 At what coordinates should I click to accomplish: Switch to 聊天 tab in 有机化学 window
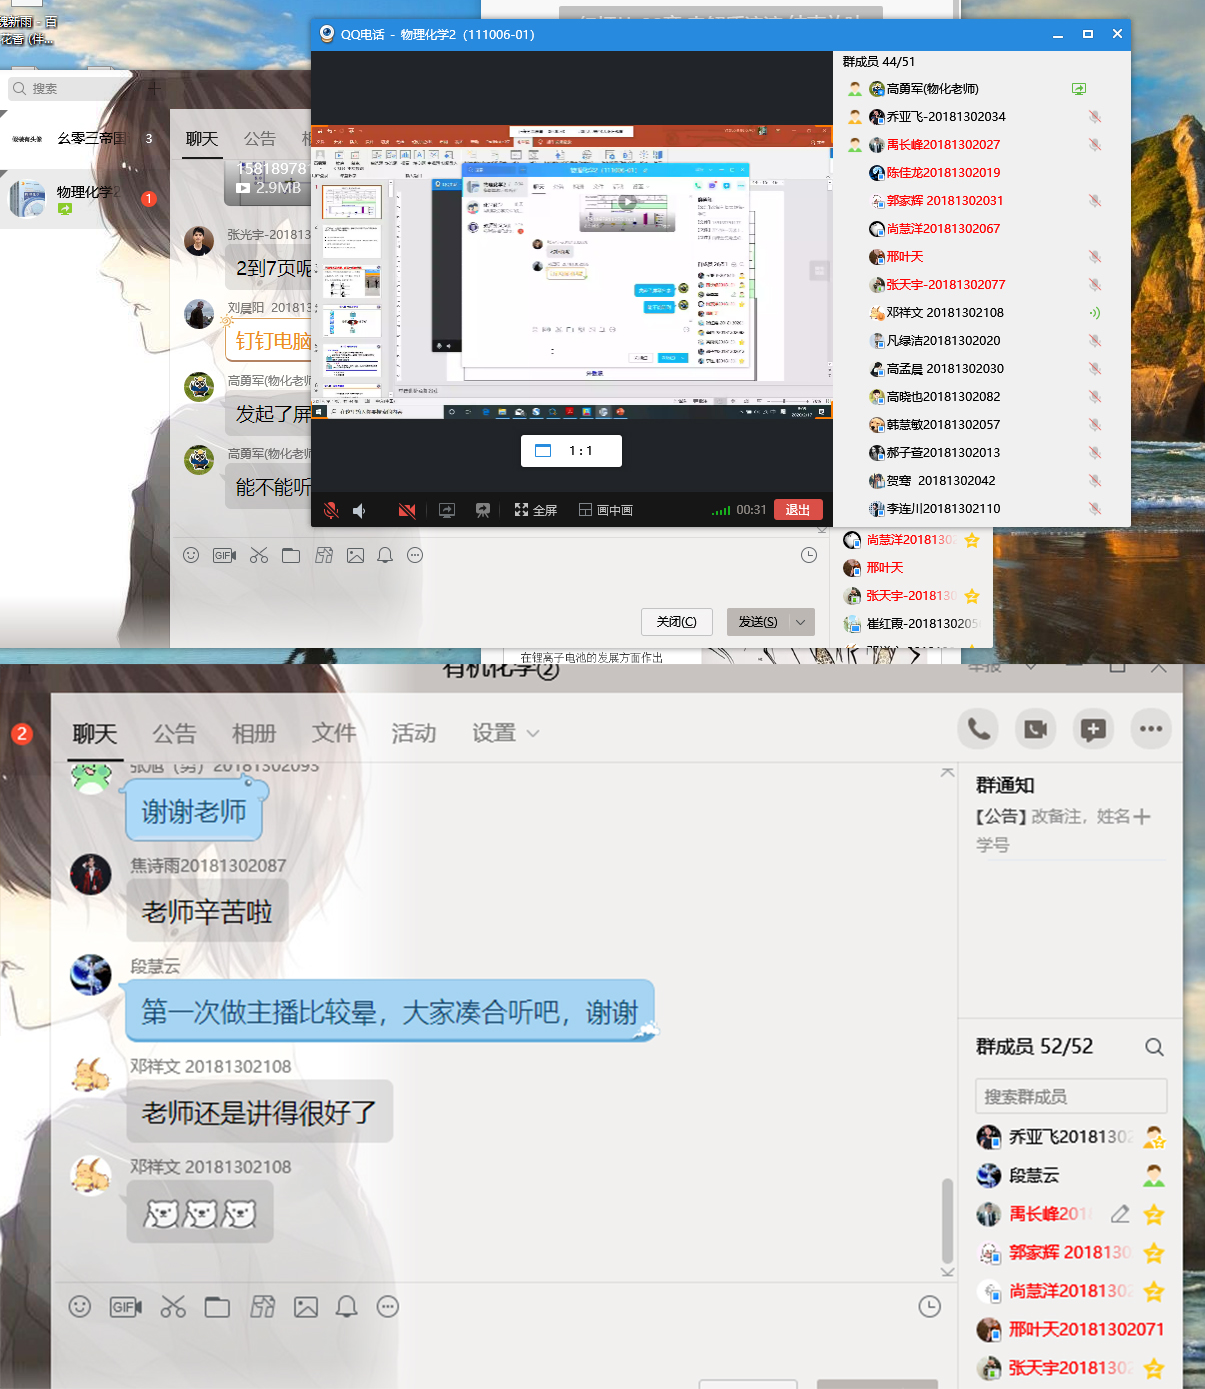[x=95, y=734]
